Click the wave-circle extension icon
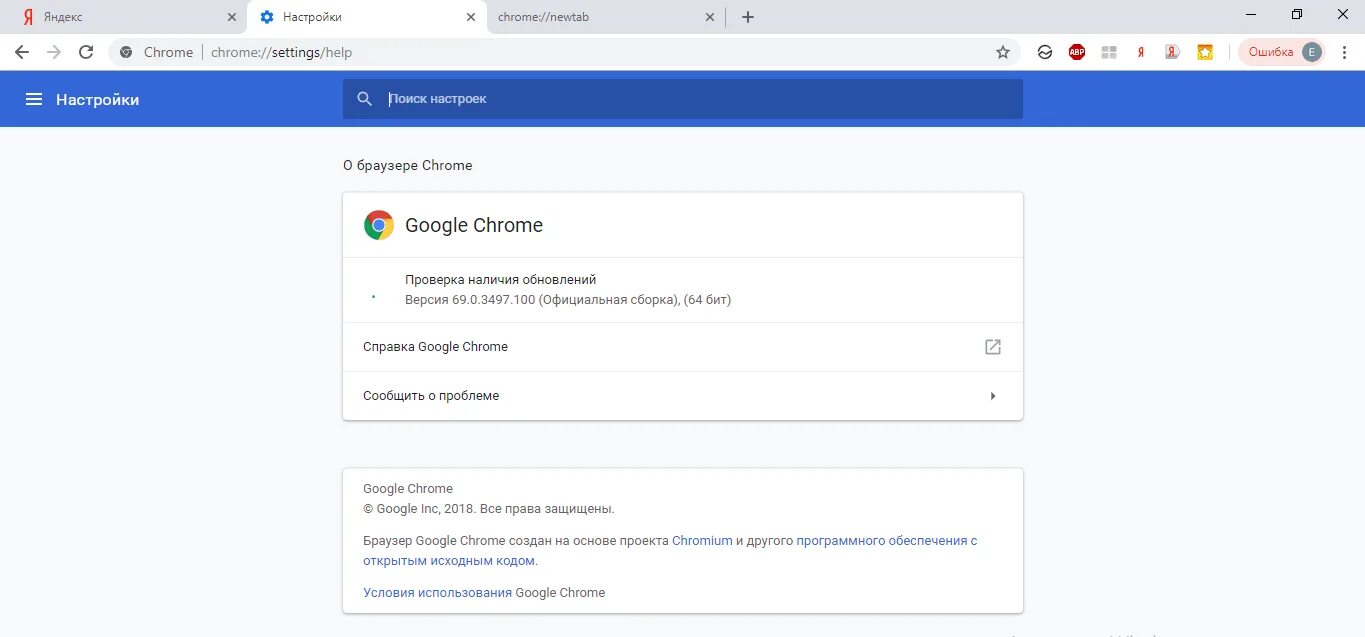Screen dimensions: 1365x637 tap(1045, 52)
